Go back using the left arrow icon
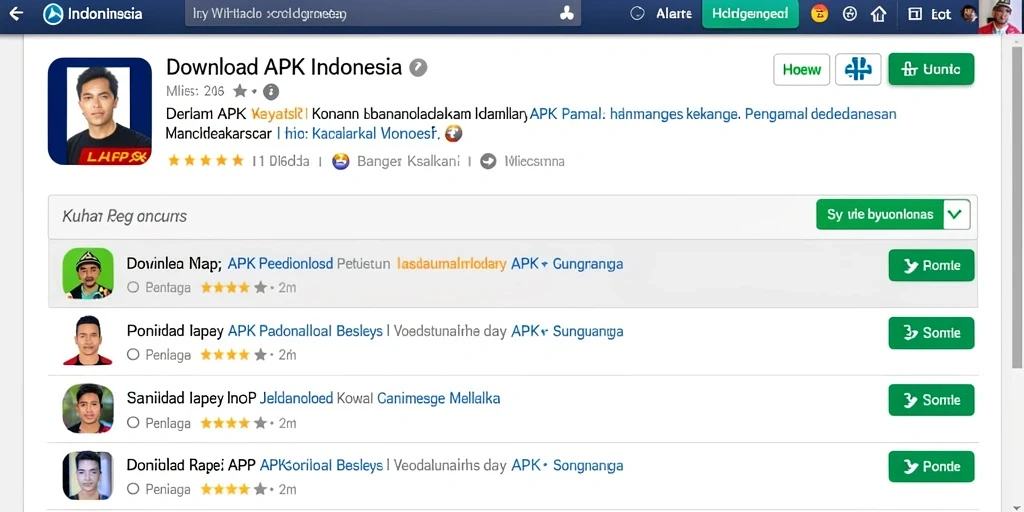The height and width of the screenshot is (512, 1024). pos(16,14)
